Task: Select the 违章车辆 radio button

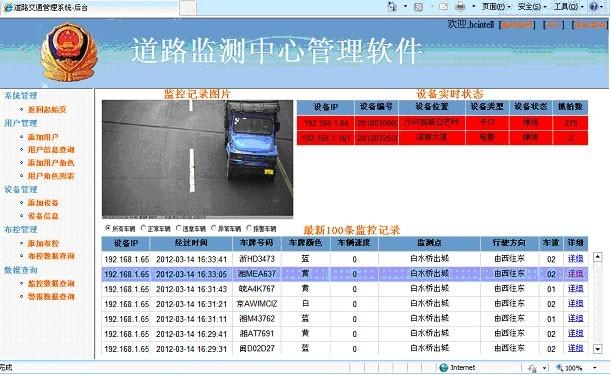Action: 178,228
